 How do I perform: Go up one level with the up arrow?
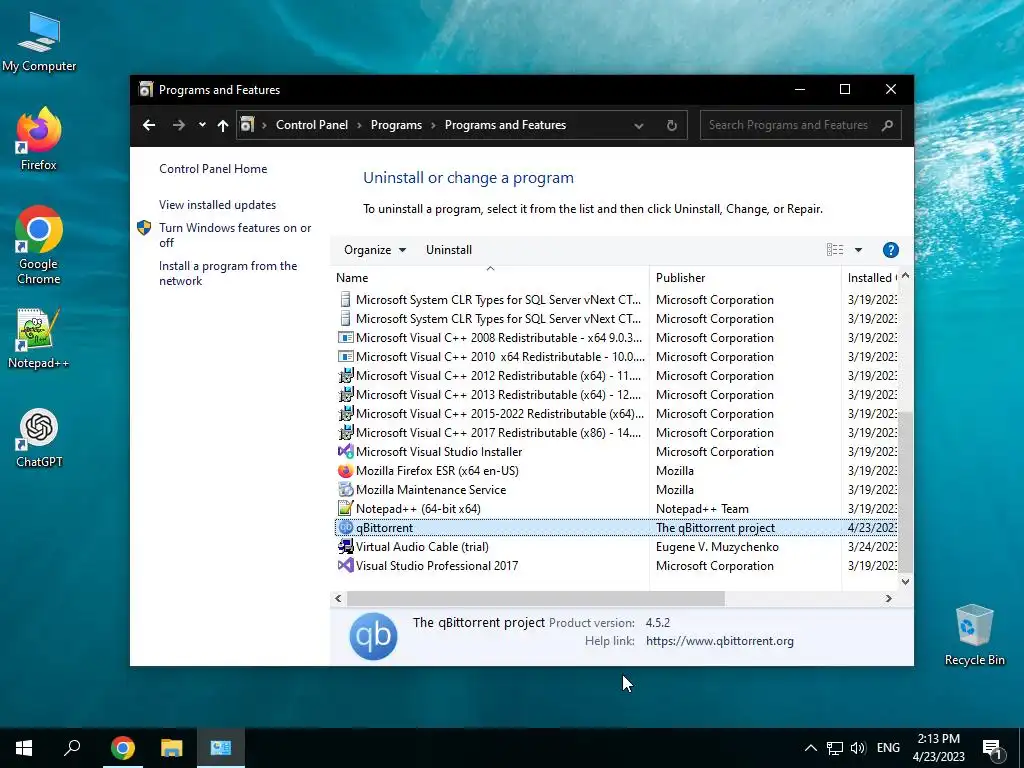(x=223, y=125)
